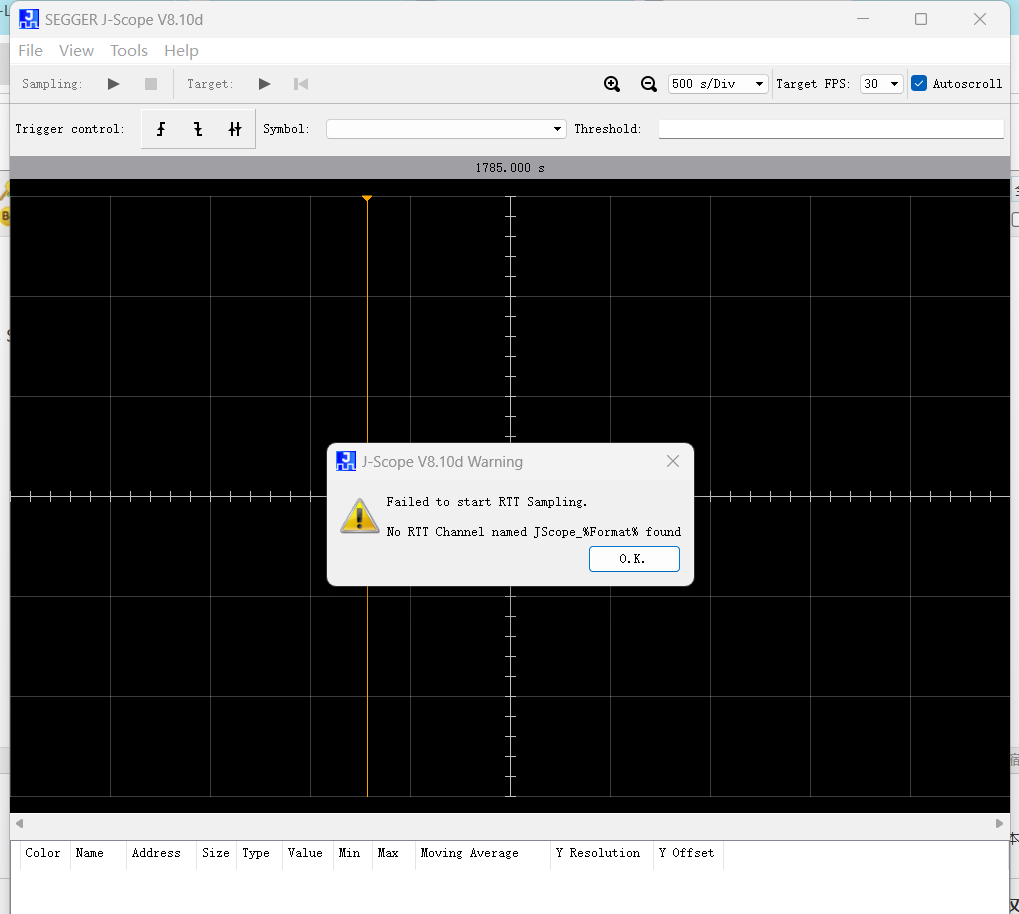Start sampling with the play icon
The width and height of the screenshot is (1019, 914).
click(113, 84)
